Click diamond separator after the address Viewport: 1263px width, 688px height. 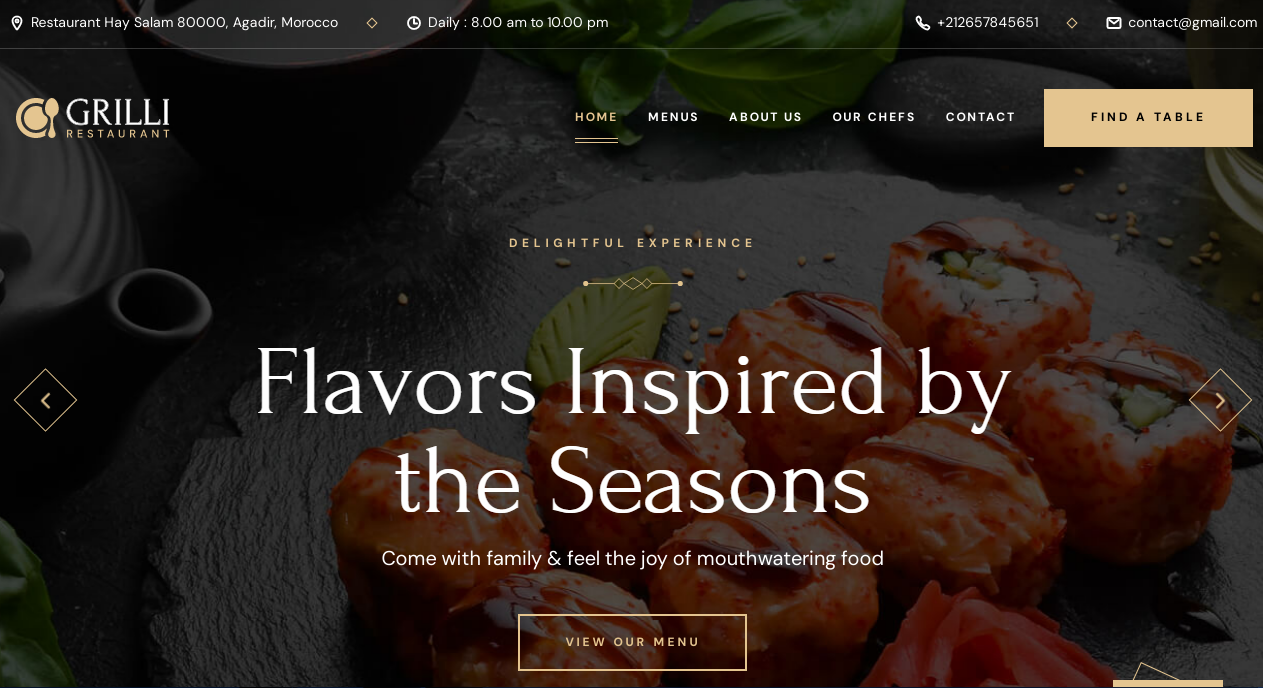[372, 23]
